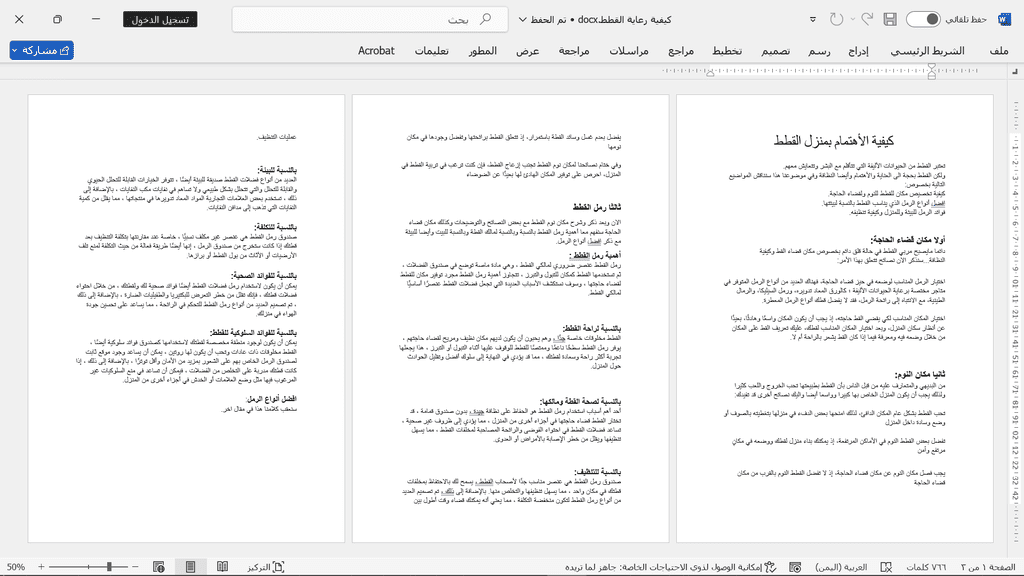This screenshot has width=1024, height=576.
Task: Click the heading أهمية رمل القطط
Action: tap(595, 255)
